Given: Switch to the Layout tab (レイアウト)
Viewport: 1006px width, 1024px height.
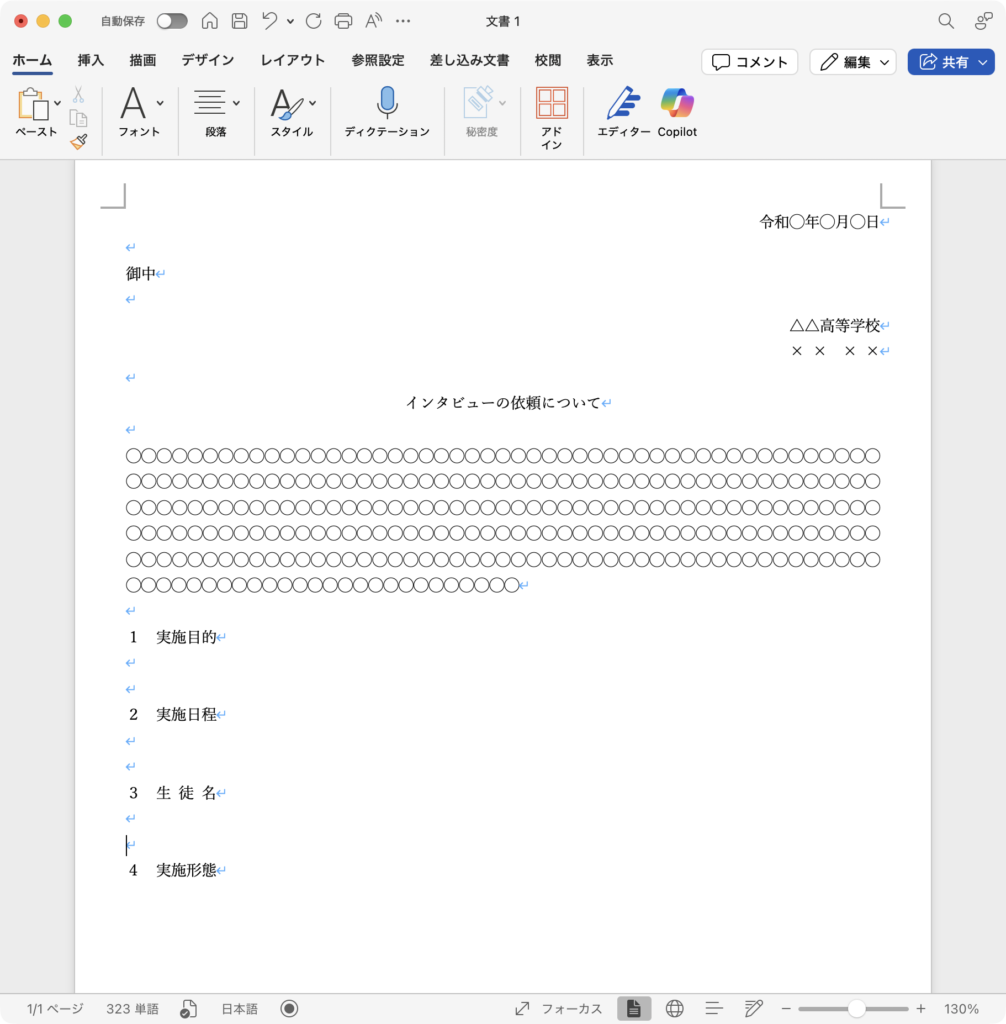Looking at the screenshot, I should pos(293,60).
